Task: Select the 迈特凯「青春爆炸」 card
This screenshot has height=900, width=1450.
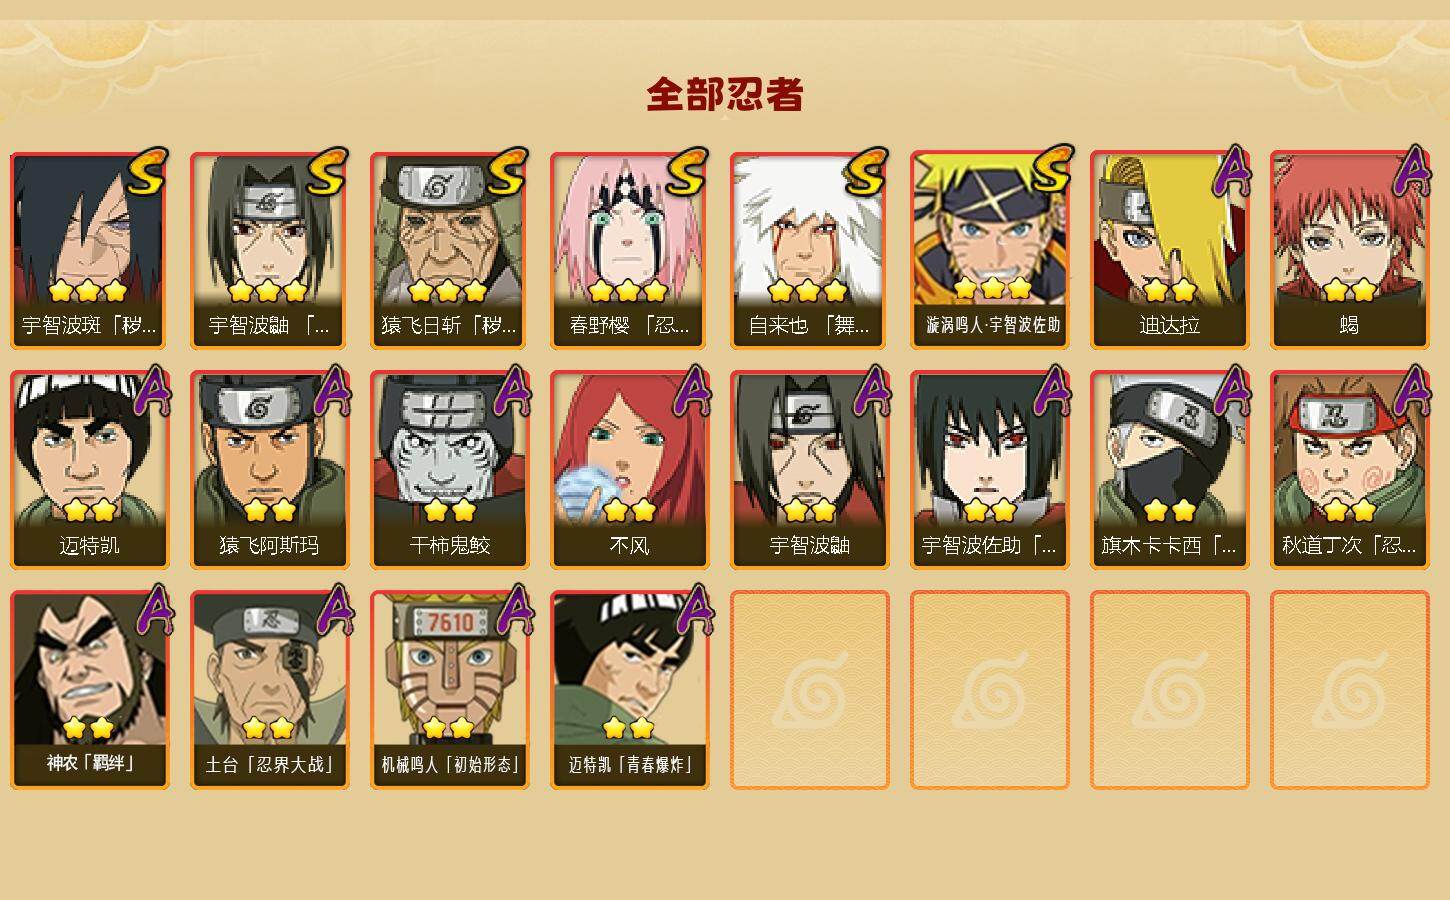Action: [629, 690]
